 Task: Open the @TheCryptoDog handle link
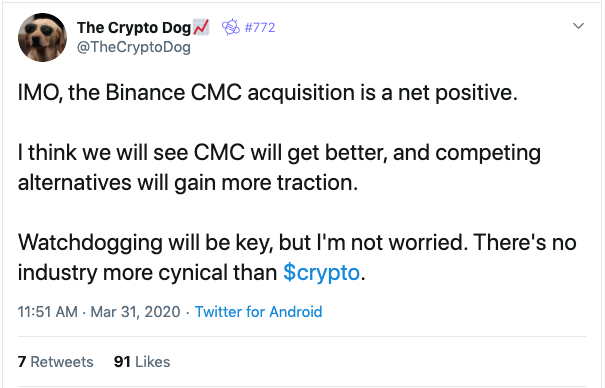(134, 47)
